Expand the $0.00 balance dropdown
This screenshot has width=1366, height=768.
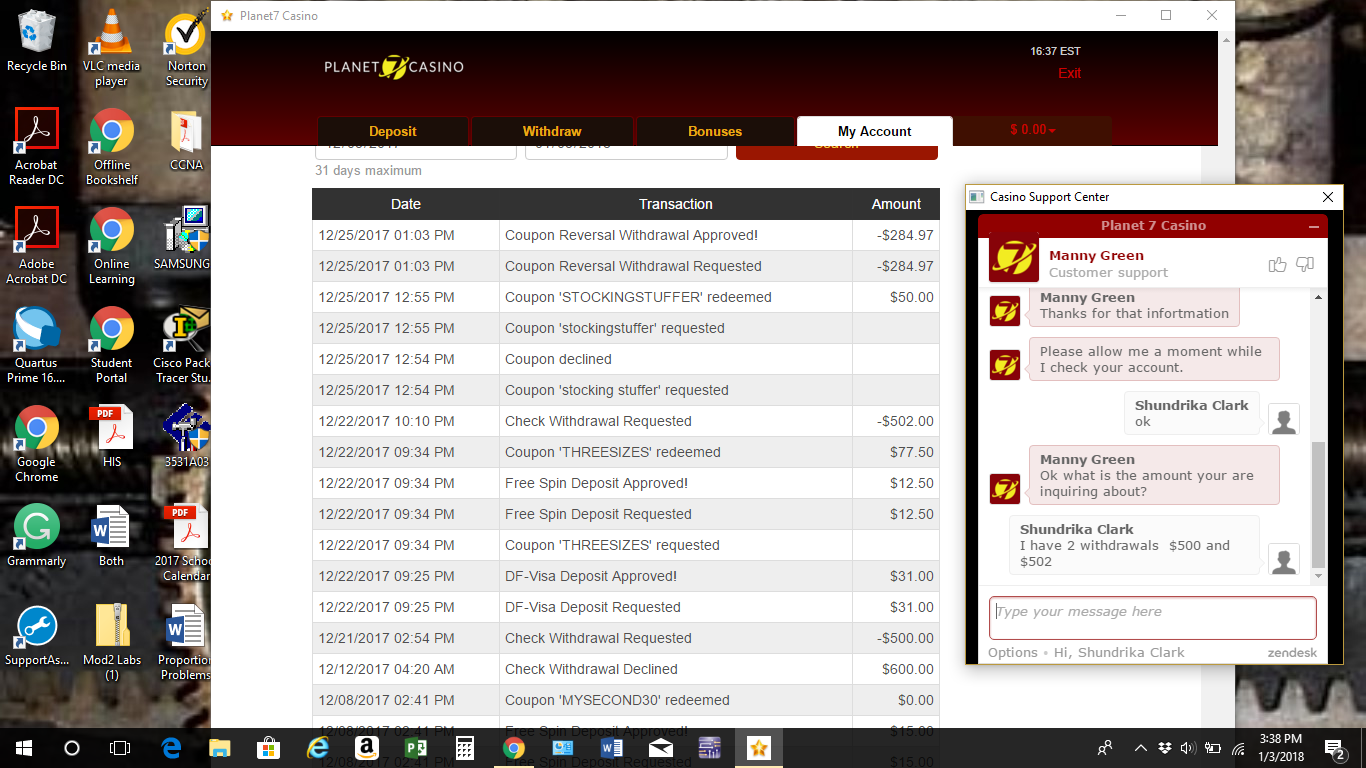[1033, 130]
